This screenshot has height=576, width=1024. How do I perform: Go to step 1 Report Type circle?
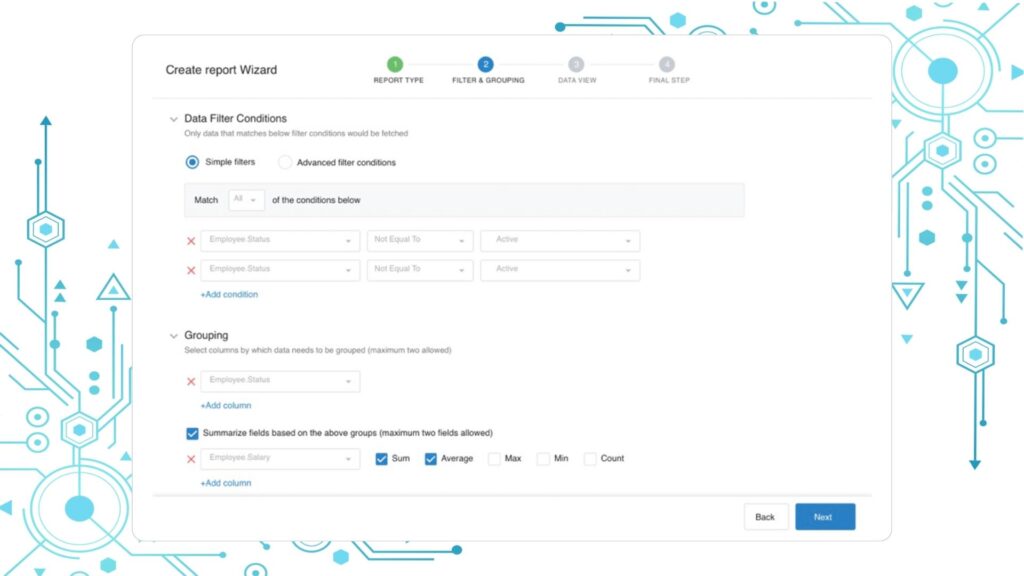tap(395, 64)
